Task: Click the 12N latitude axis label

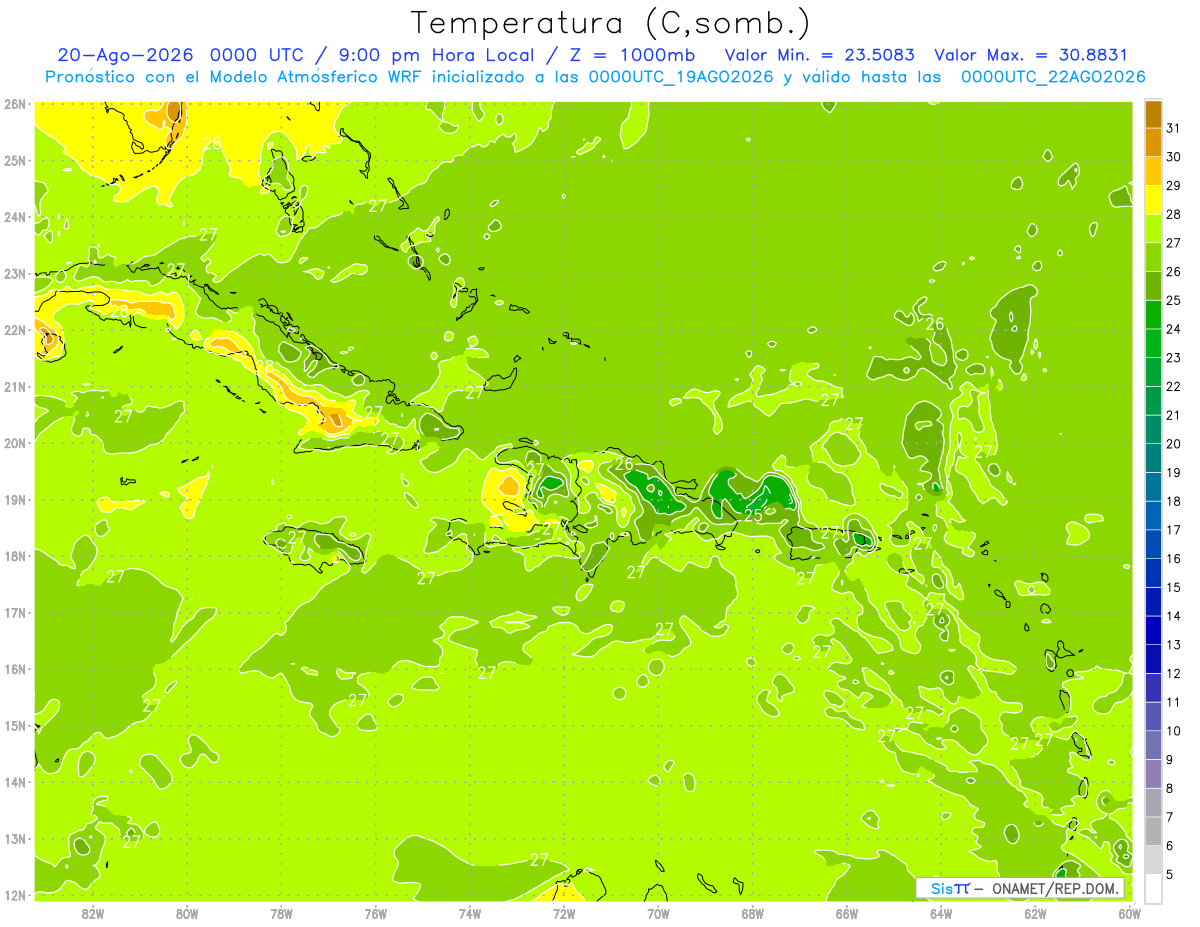Action: click(x=15, y=895)
